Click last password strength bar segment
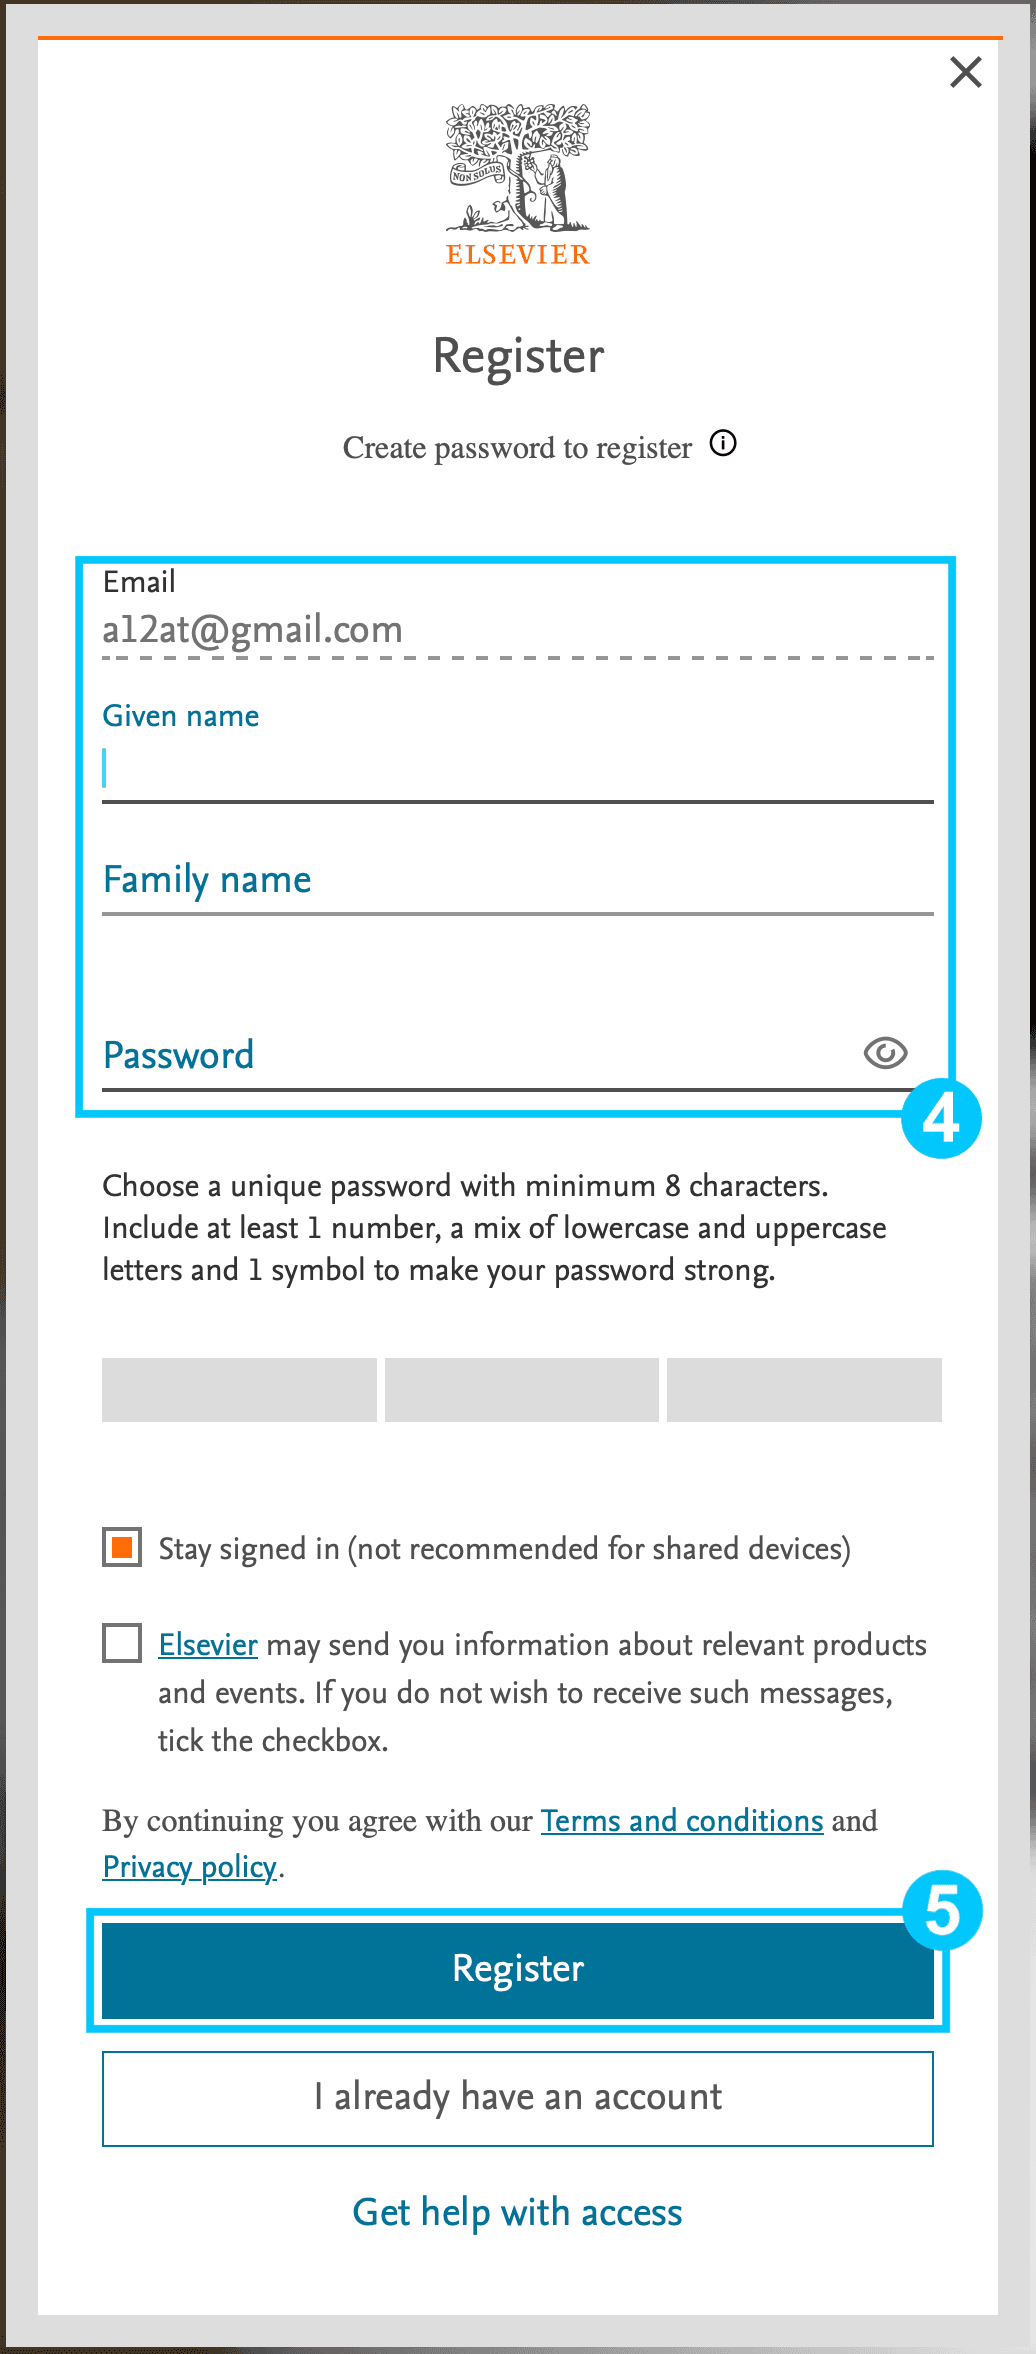 pos(804,1389)
